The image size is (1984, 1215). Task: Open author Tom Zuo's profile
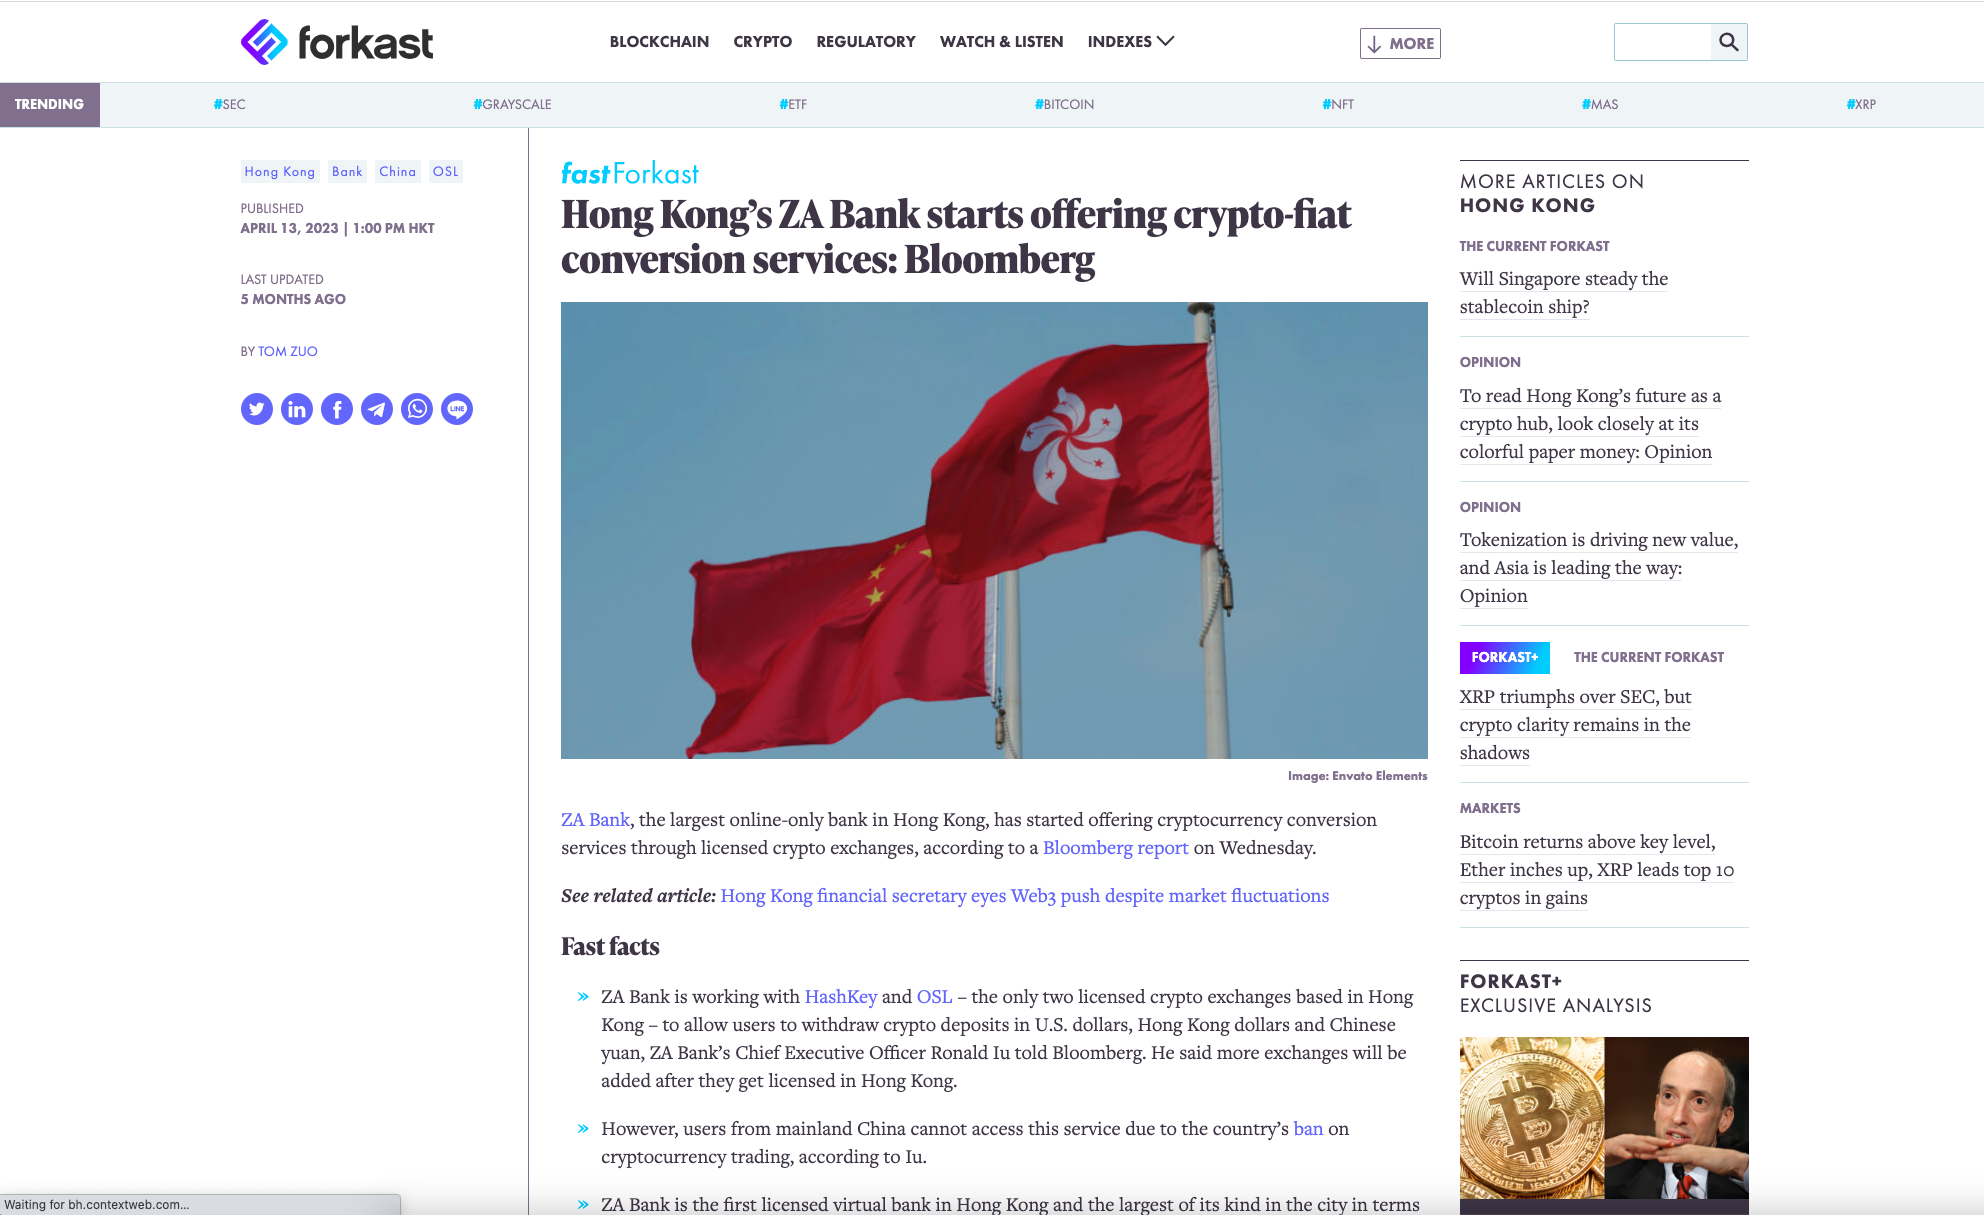[288, 351]
